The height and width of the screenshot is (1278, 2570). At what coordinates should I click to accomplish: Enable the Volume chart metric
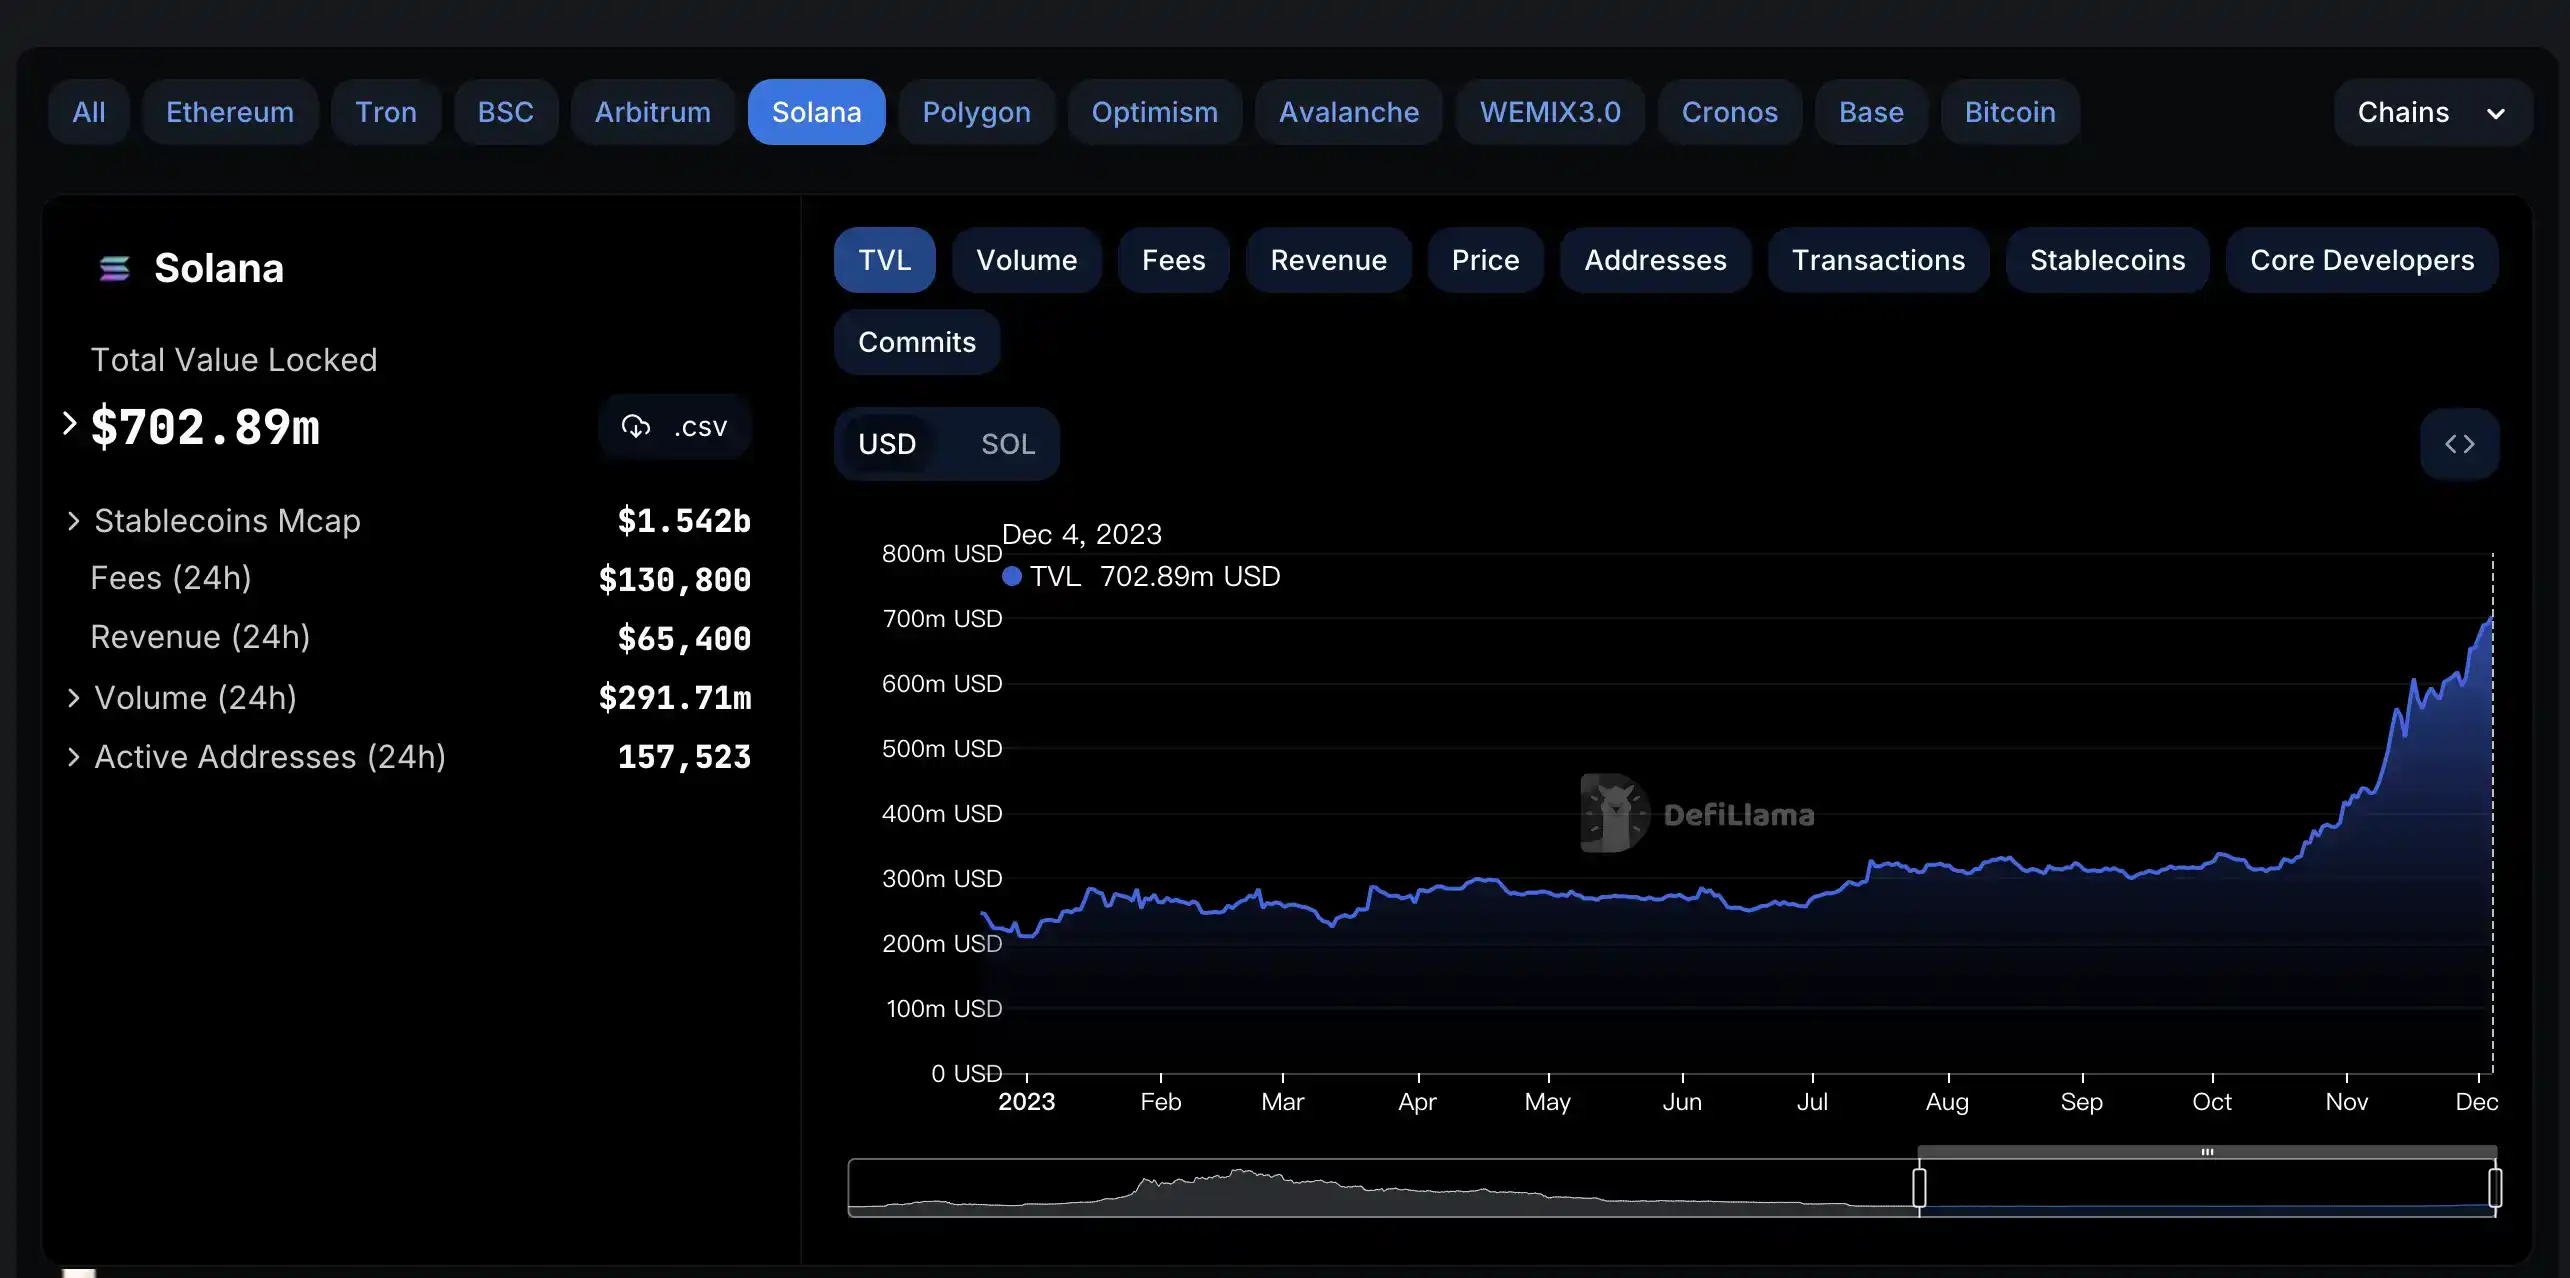[1026, 260]
